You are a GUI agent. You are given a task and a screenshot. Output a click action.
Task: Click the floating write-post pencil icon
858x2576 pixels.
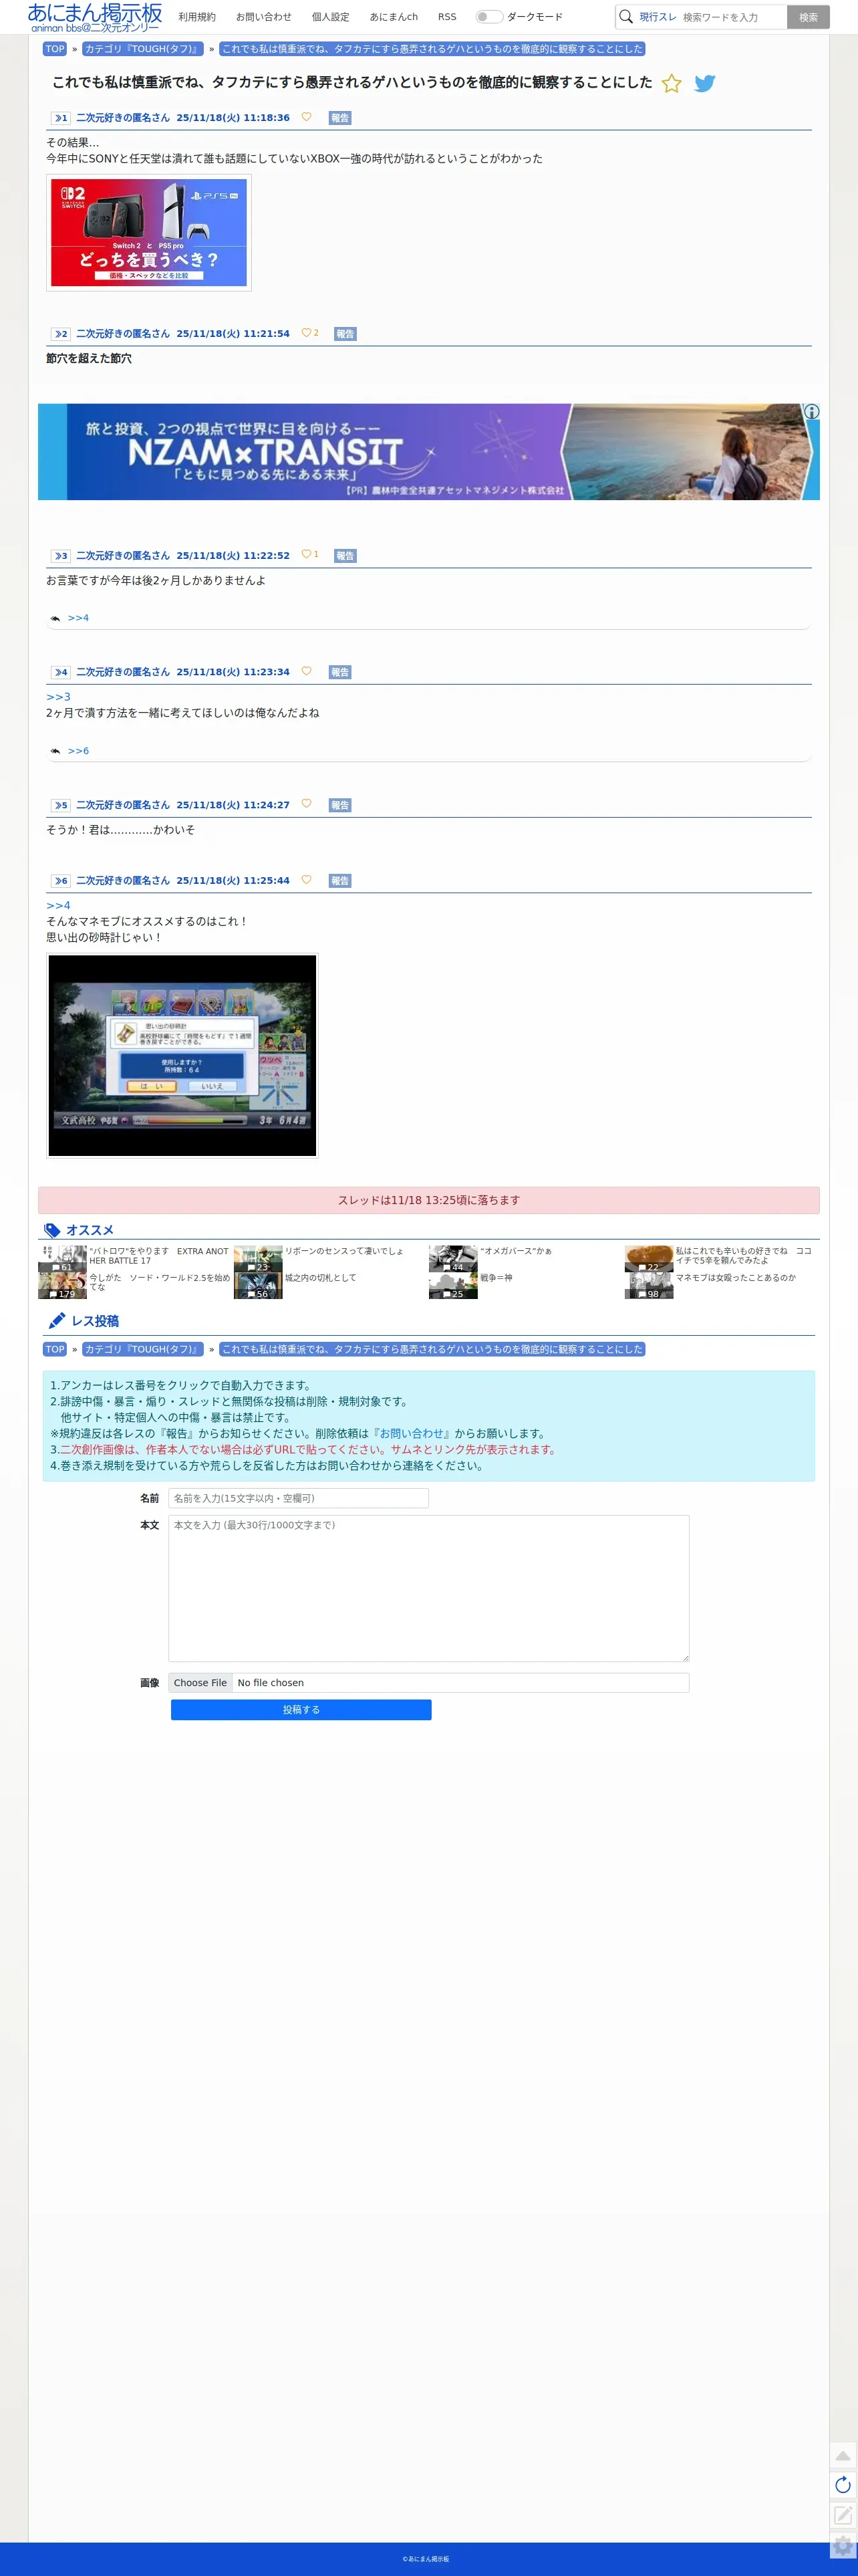click(843, 2514)
